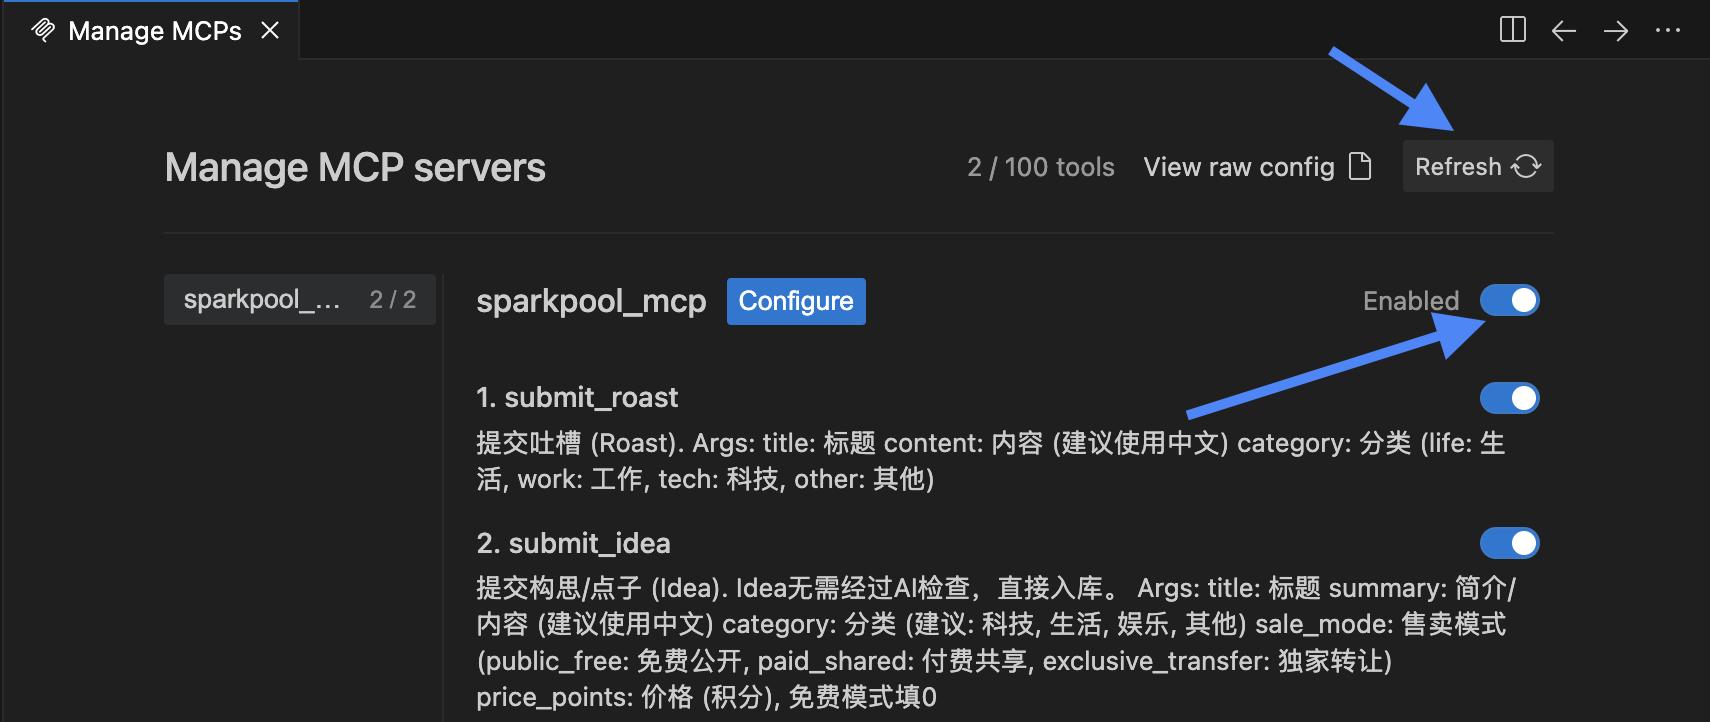Image resolution: width=1710 pixels, height=722 pixels.
Task: Toggle off the submit_roast tool
Action: pos(1509,398)
